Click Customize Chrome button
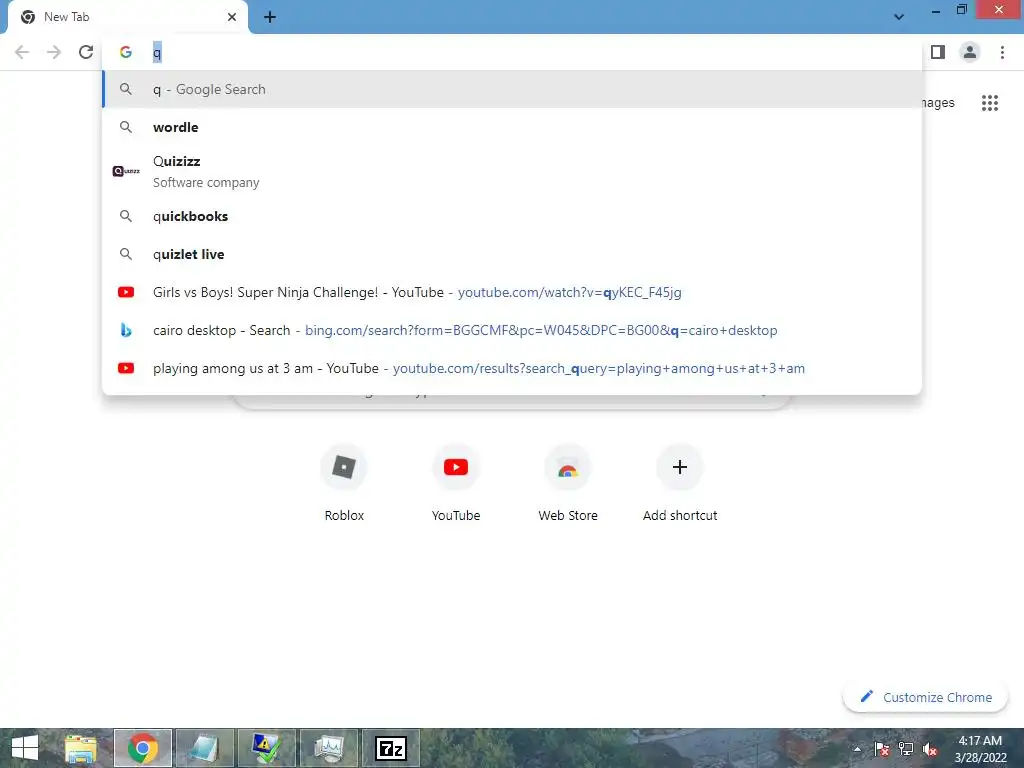Image resolution: width=1024 pixels, height=768 pixels. (926, 697)
